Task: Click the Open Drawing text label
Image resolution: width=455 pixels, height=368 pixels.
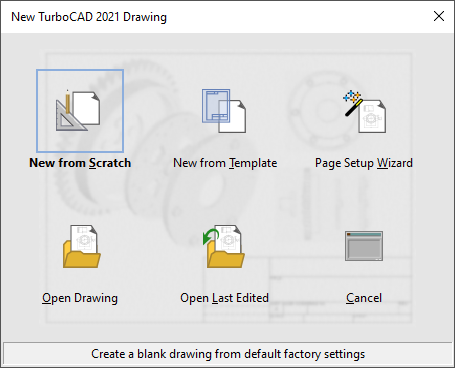Action: (x=80, y=298)
